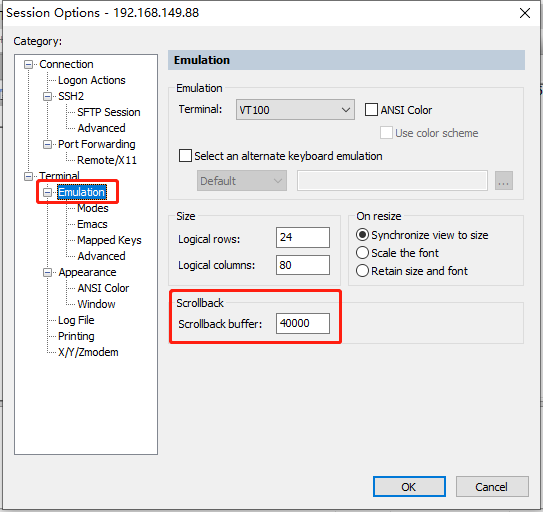Confirm settings with OK button
The width and height of the screenshot is (543, 512).
(x=409, y=487)
